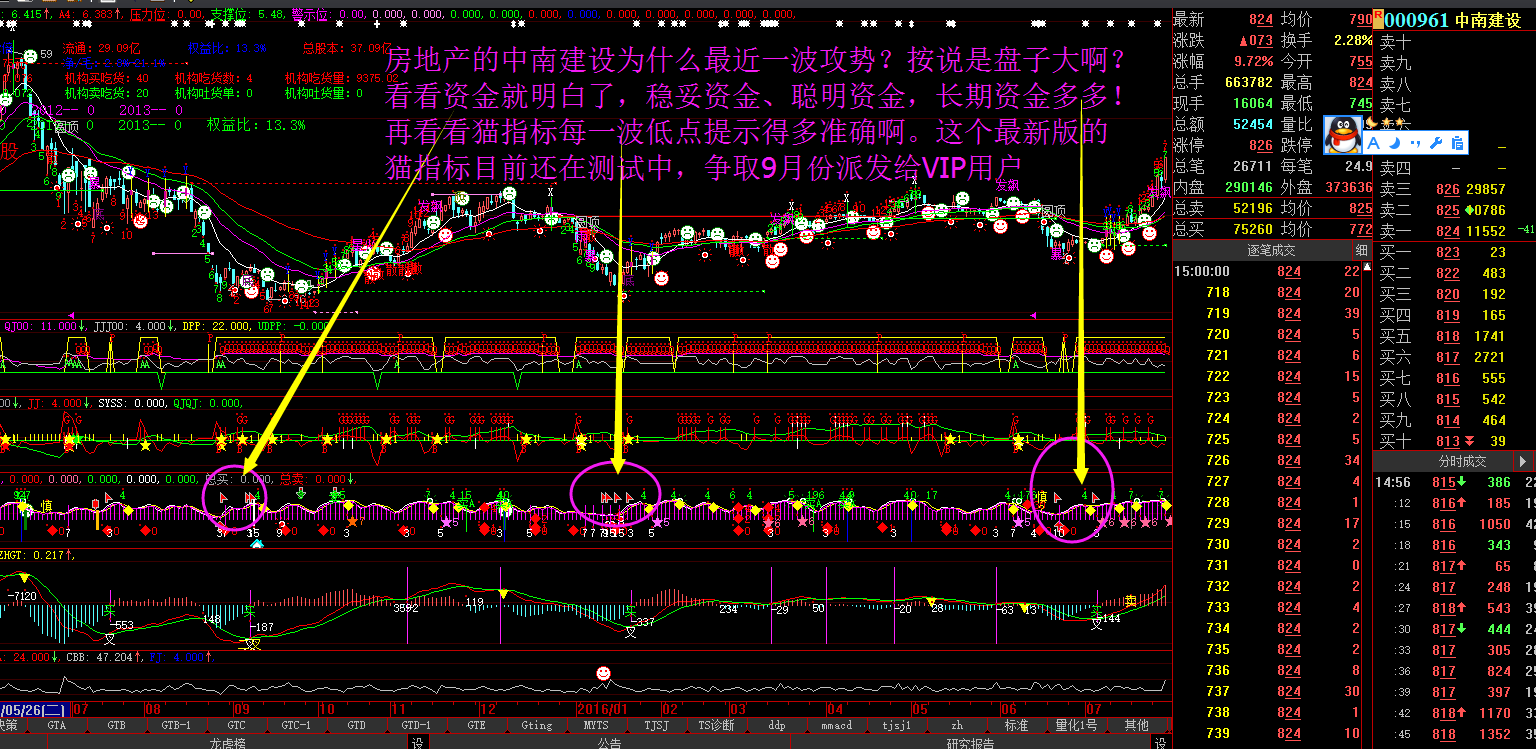Click the 逐笔成交 panel header
Image resolution: width=1536 pixels, height=749 pixels.
(1263, 250)
